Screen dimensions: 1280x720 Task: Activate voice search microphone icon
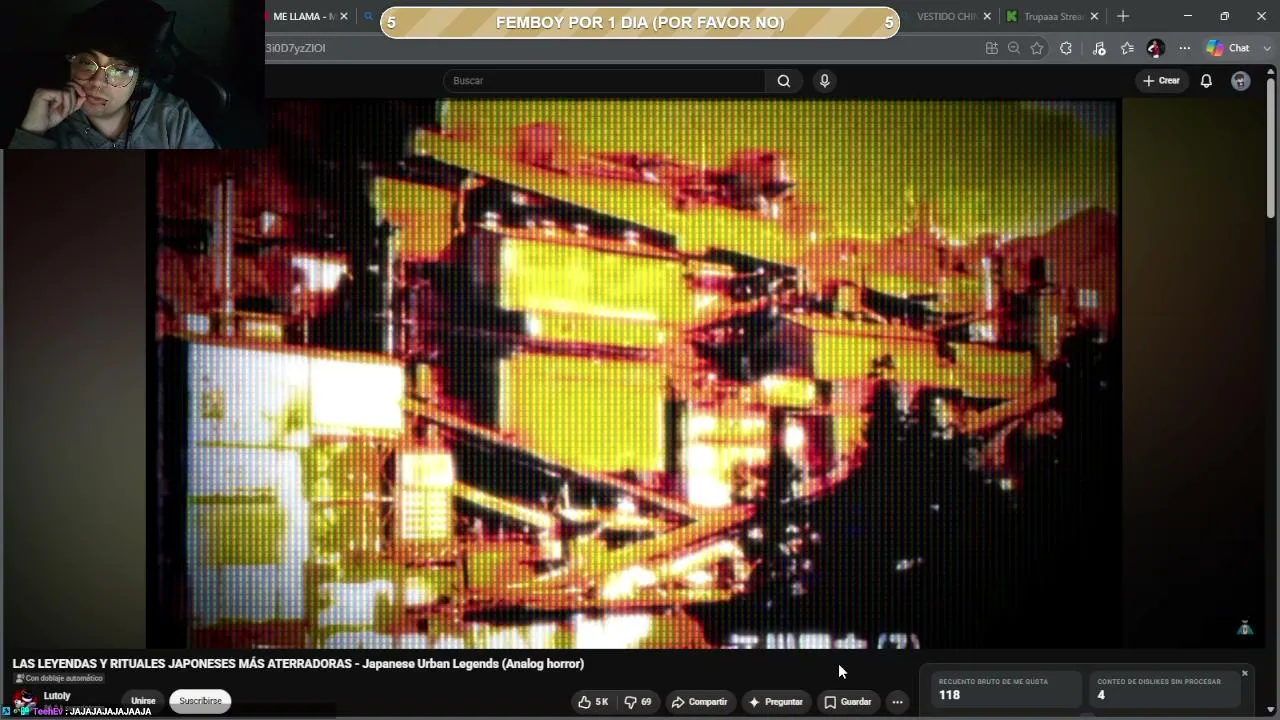824,81
